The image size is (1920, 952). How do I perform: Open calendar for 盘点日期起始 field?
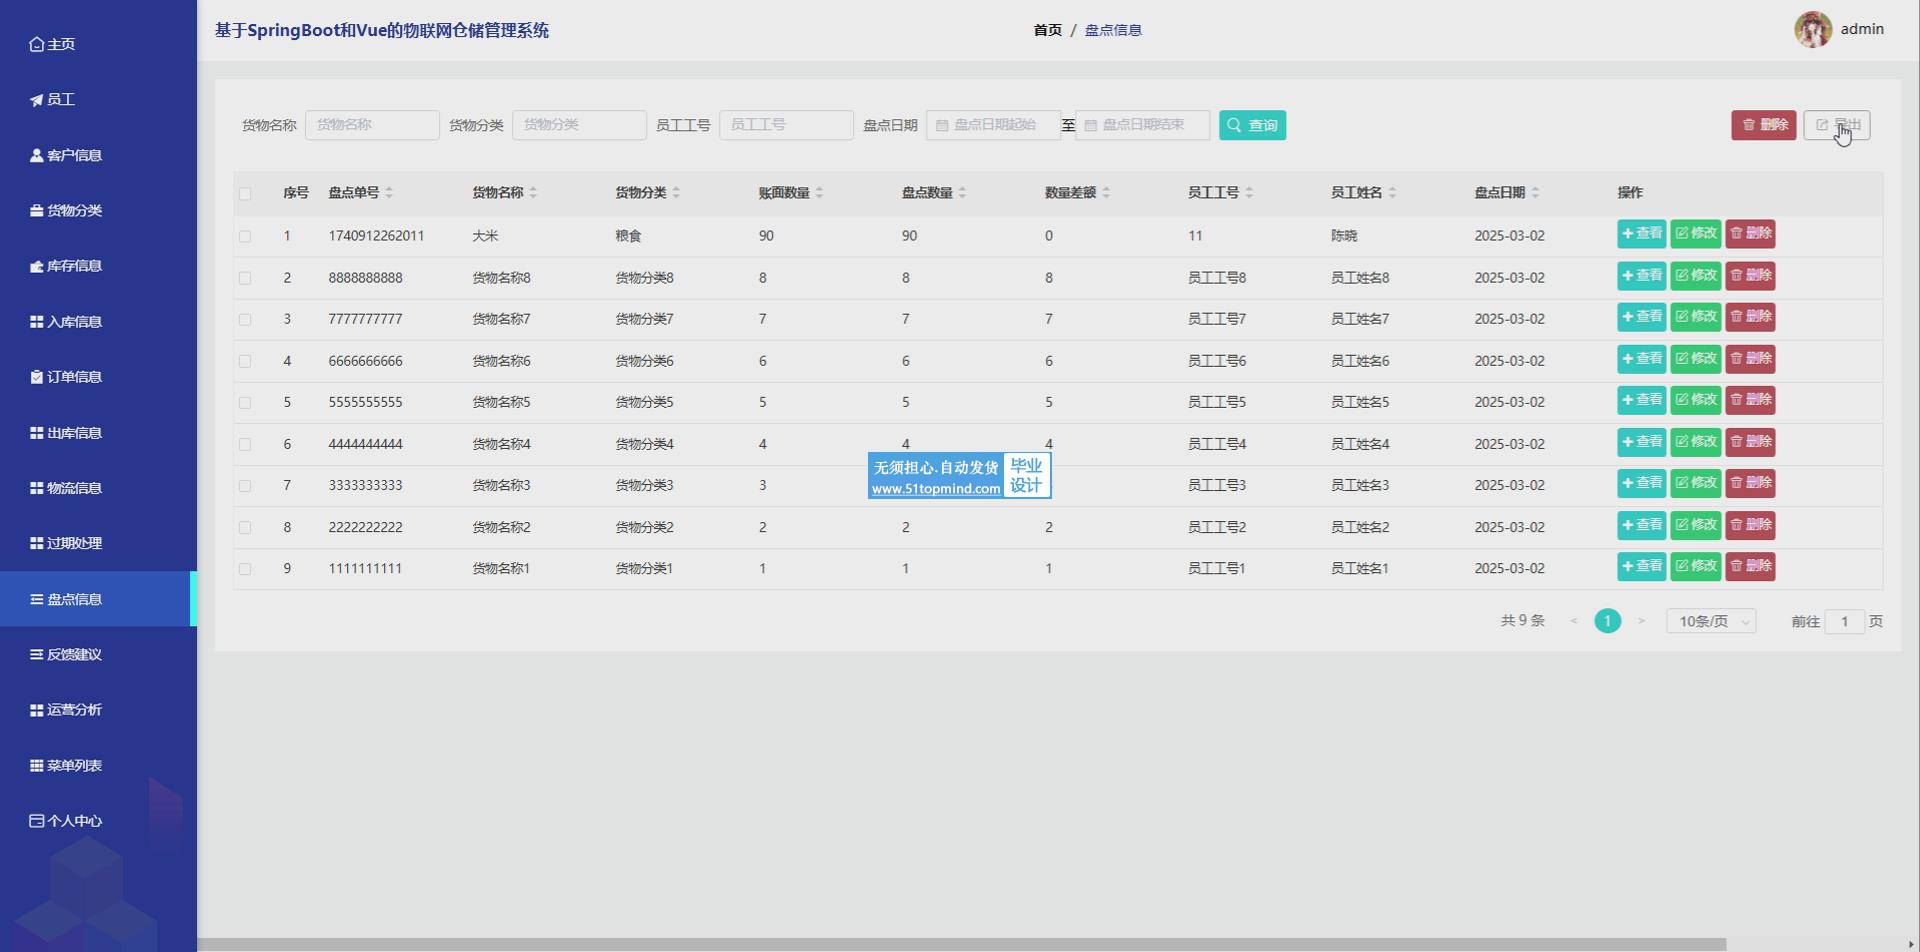(993, 125)
